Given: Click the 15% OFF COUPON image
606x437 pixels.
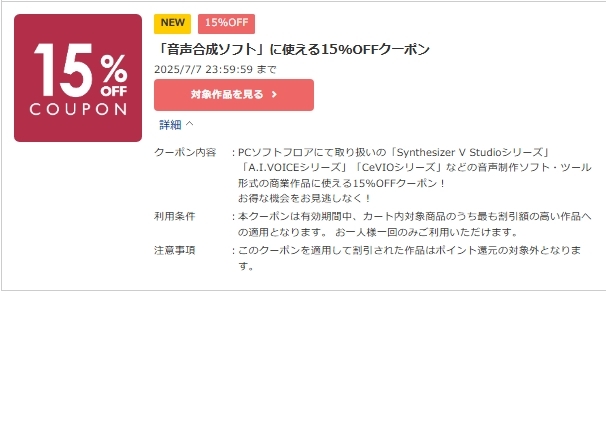Looking at the screenshot, I should pos(78,78).
